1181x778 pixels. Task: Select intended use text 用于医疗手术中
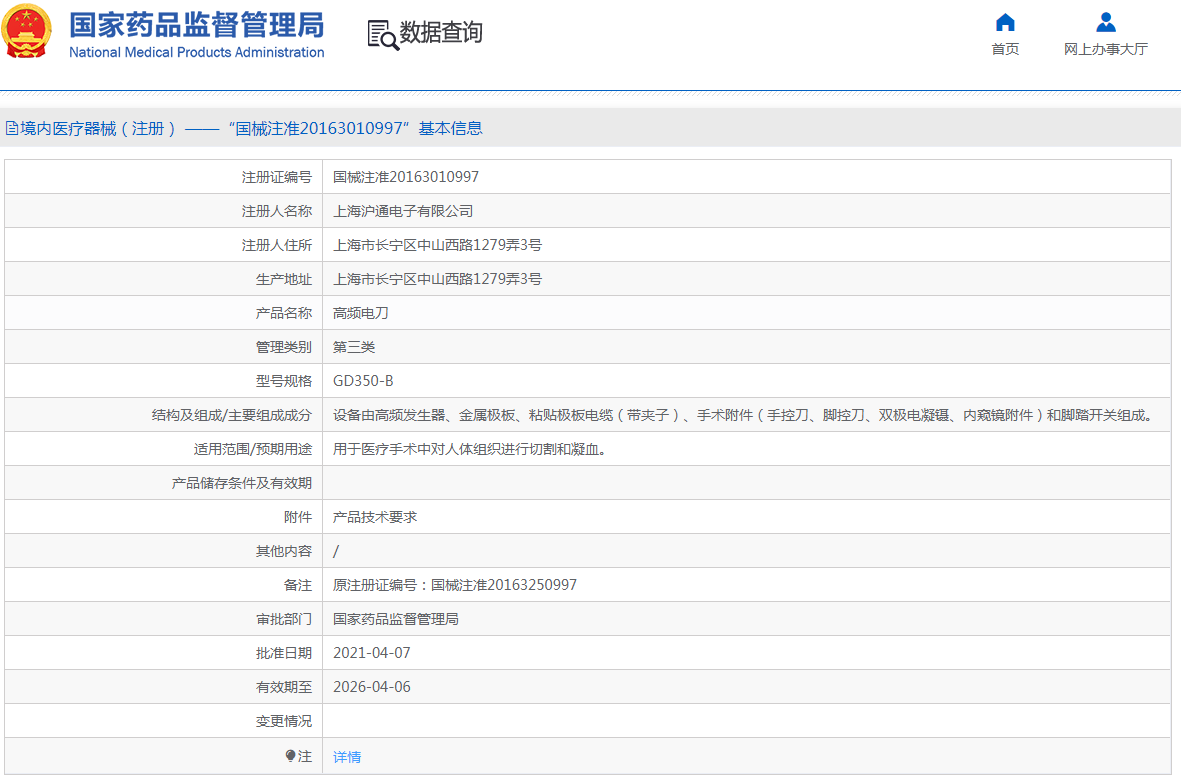pyautogui.click(x=470, y=450)
